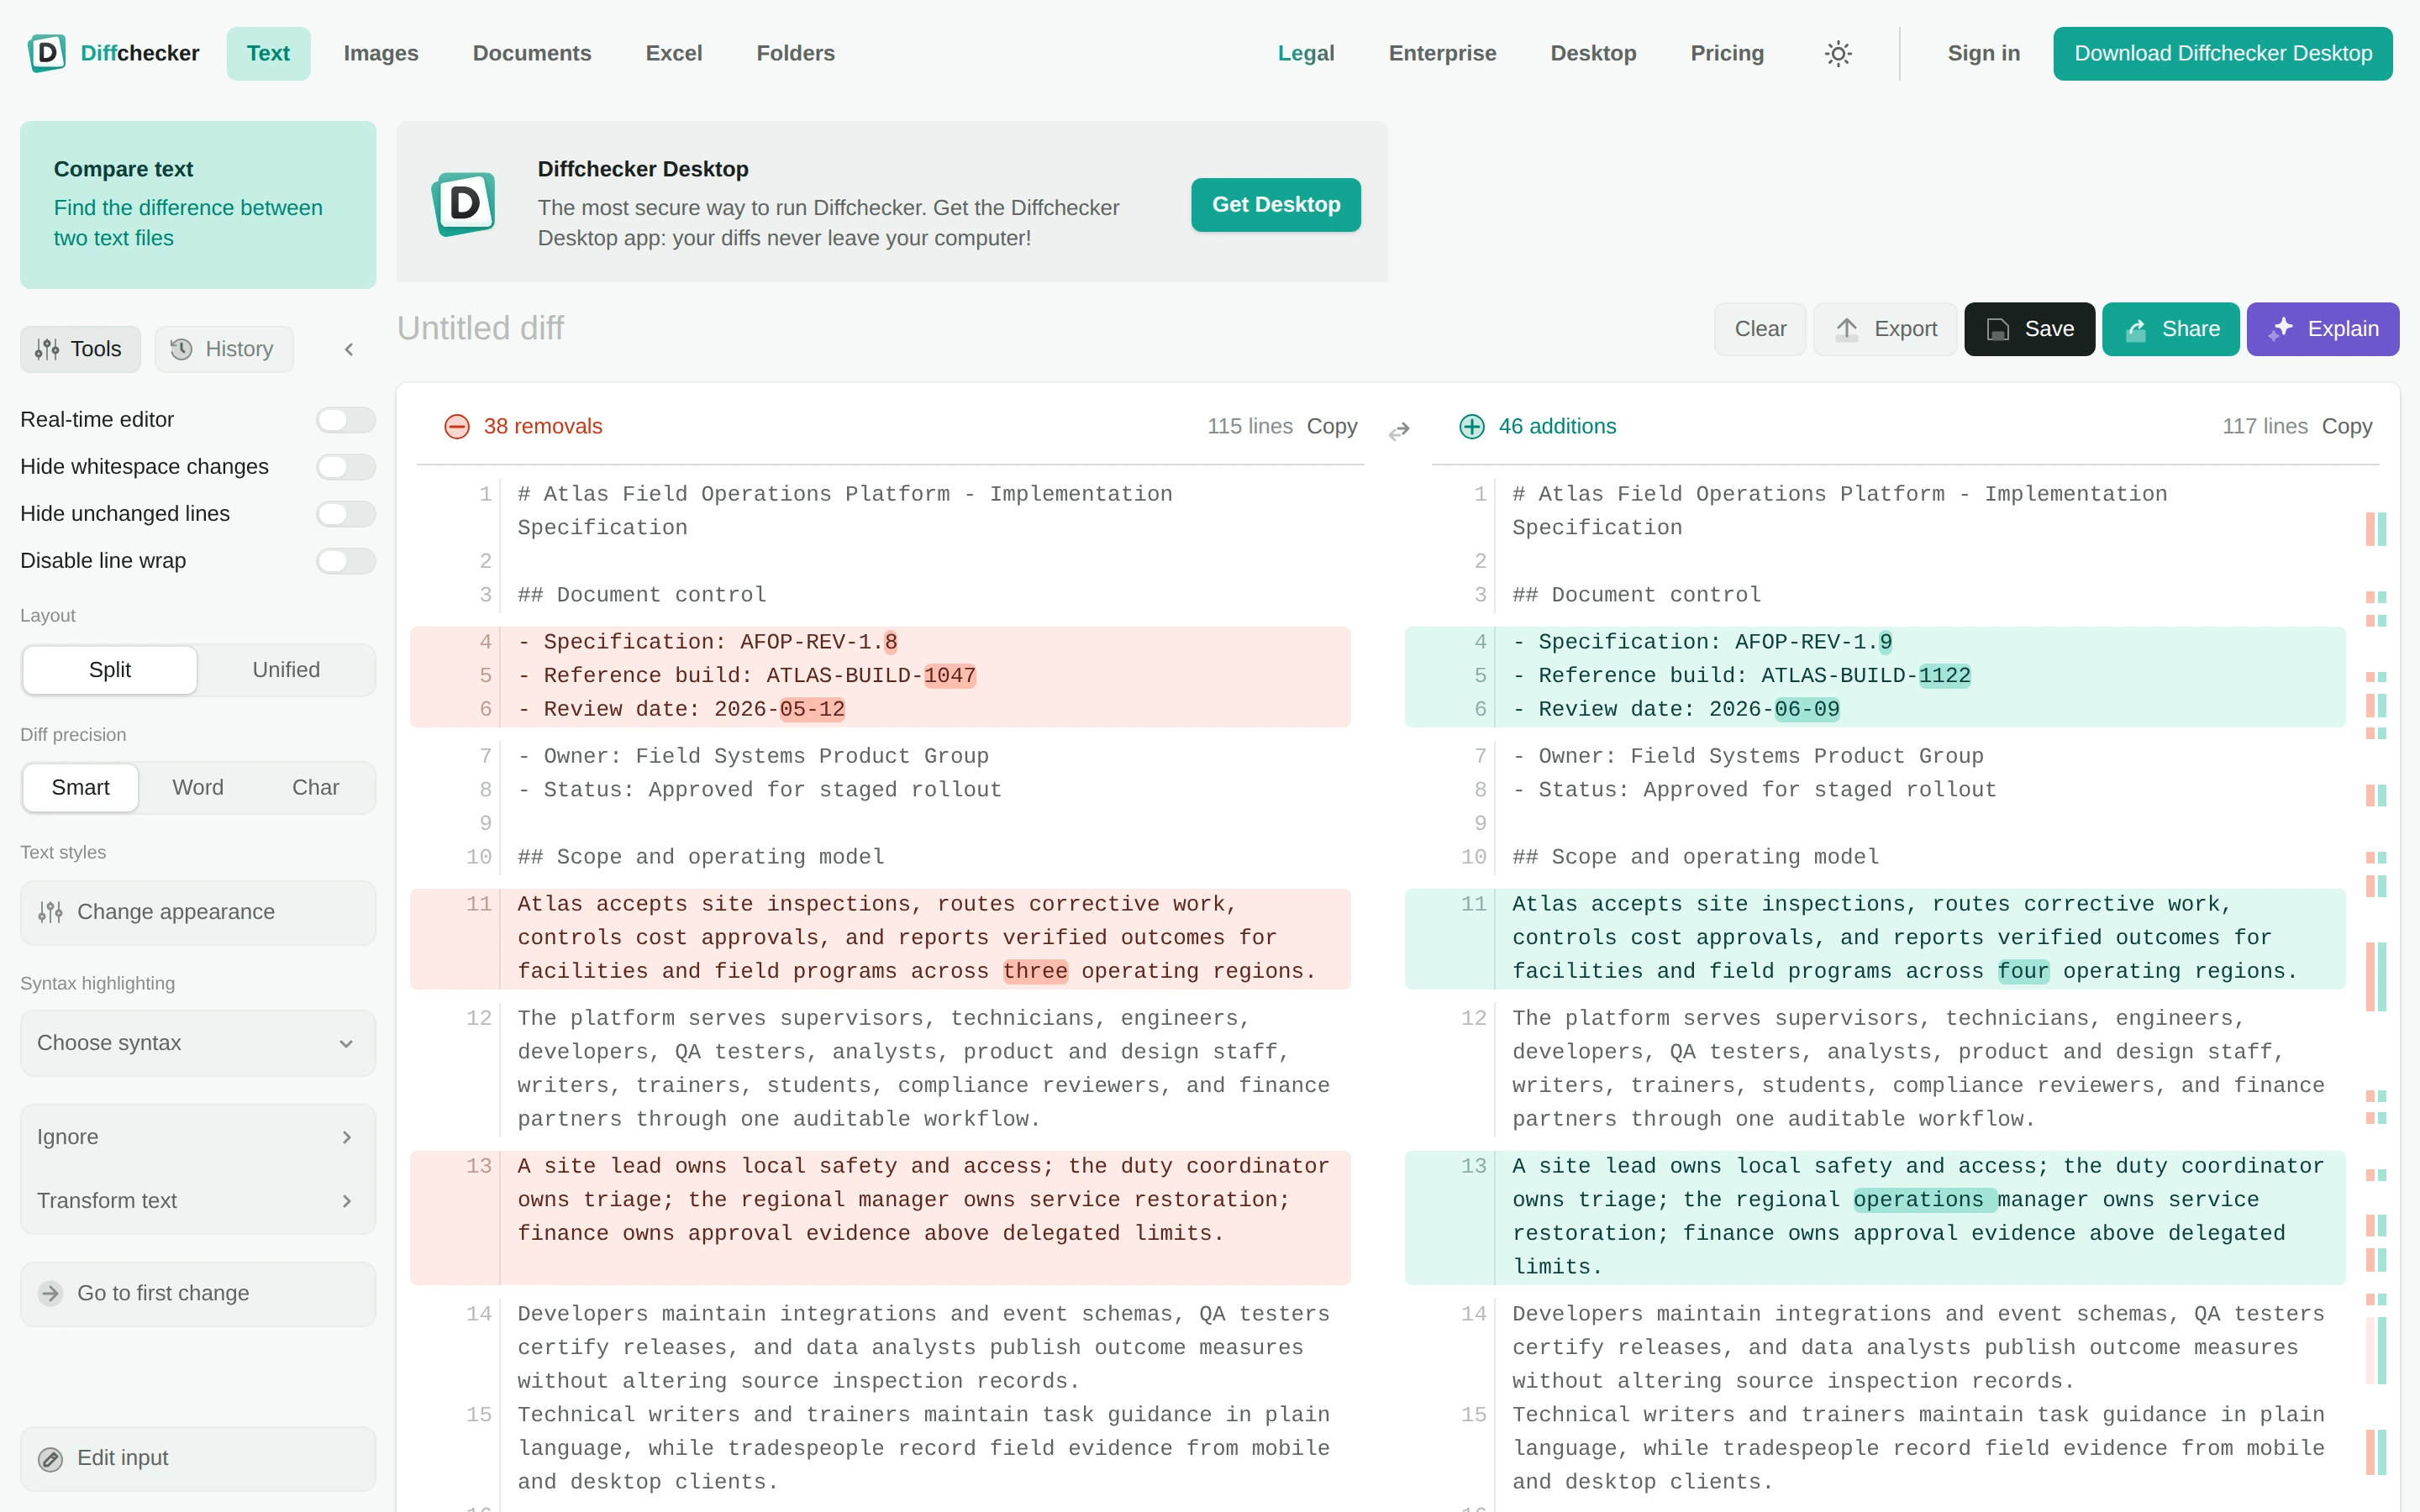Click the Untitled diff title field

point(480,328)
